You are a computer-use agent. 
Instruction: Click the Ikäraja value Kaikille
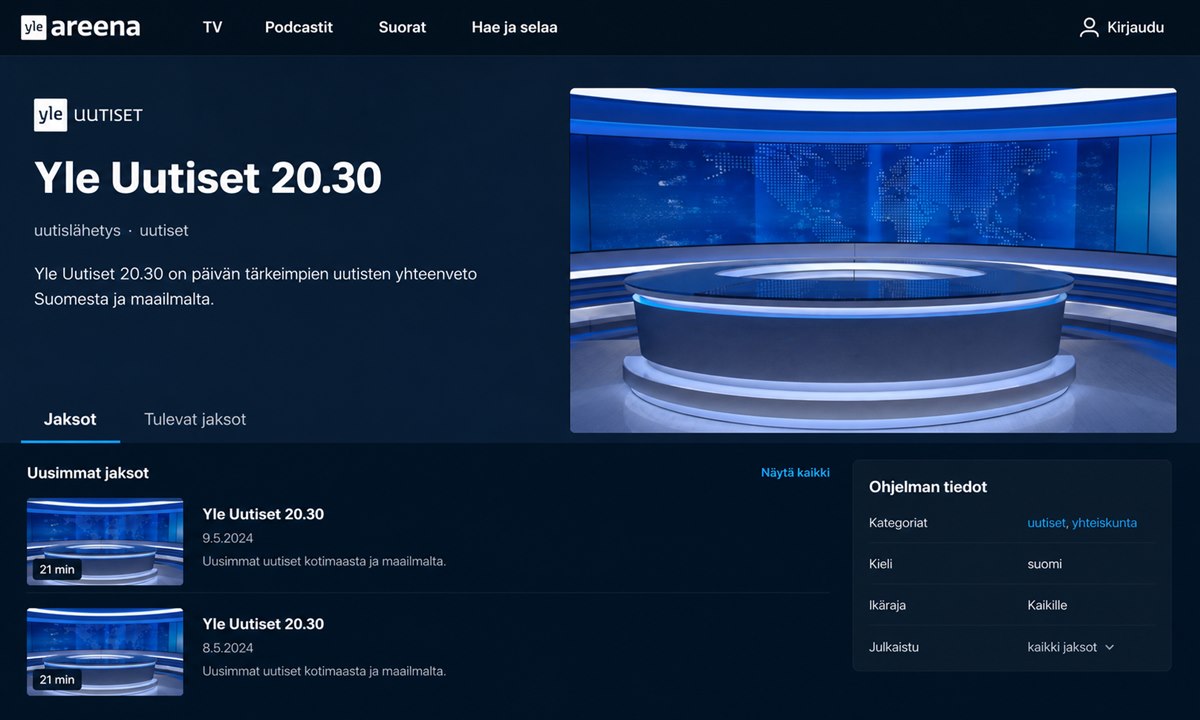tap(1047, 605)
